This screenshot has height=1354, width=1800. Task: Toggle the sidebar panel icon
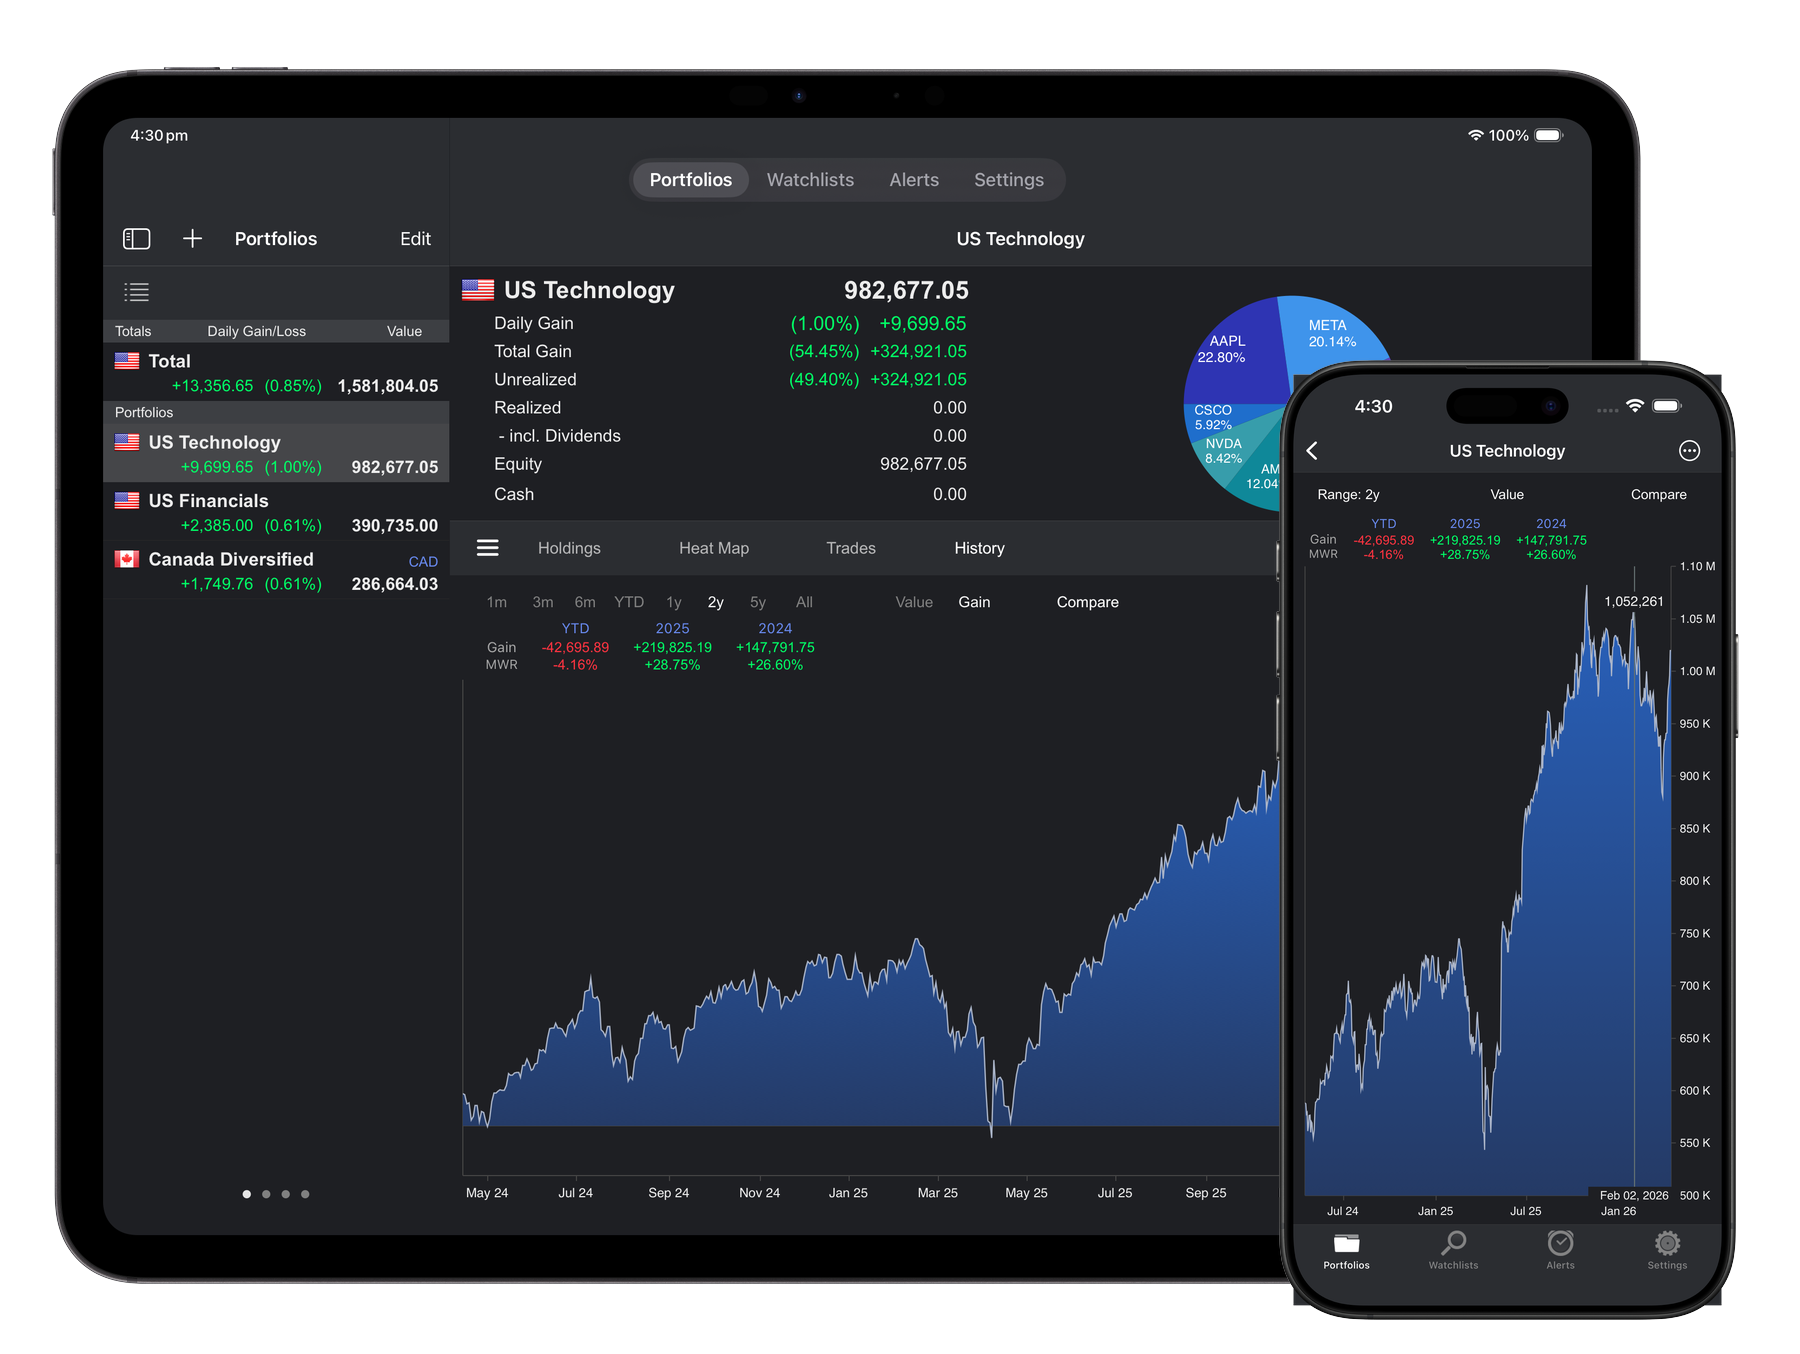click(x=136, y=239)
